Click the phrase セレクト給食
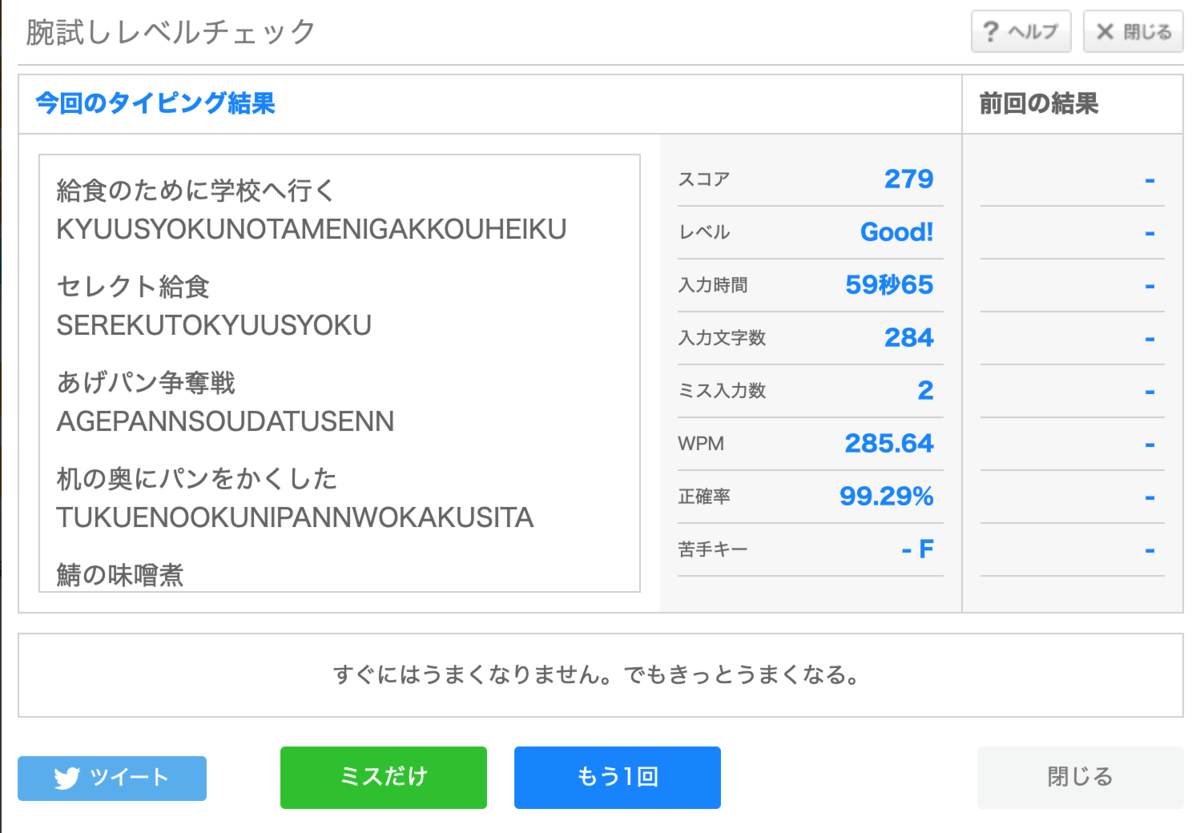1200x833 pixels. [x=134, y=287]
